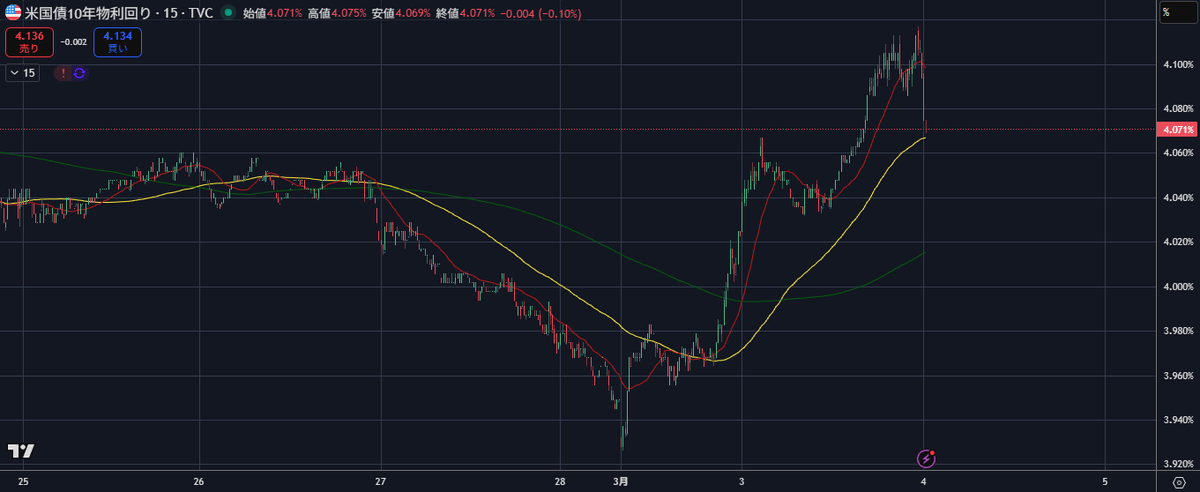This screenshot has height=492, width=1200.
Task: Click the red exclamation warning icon
Action: (x=63, y=73)
